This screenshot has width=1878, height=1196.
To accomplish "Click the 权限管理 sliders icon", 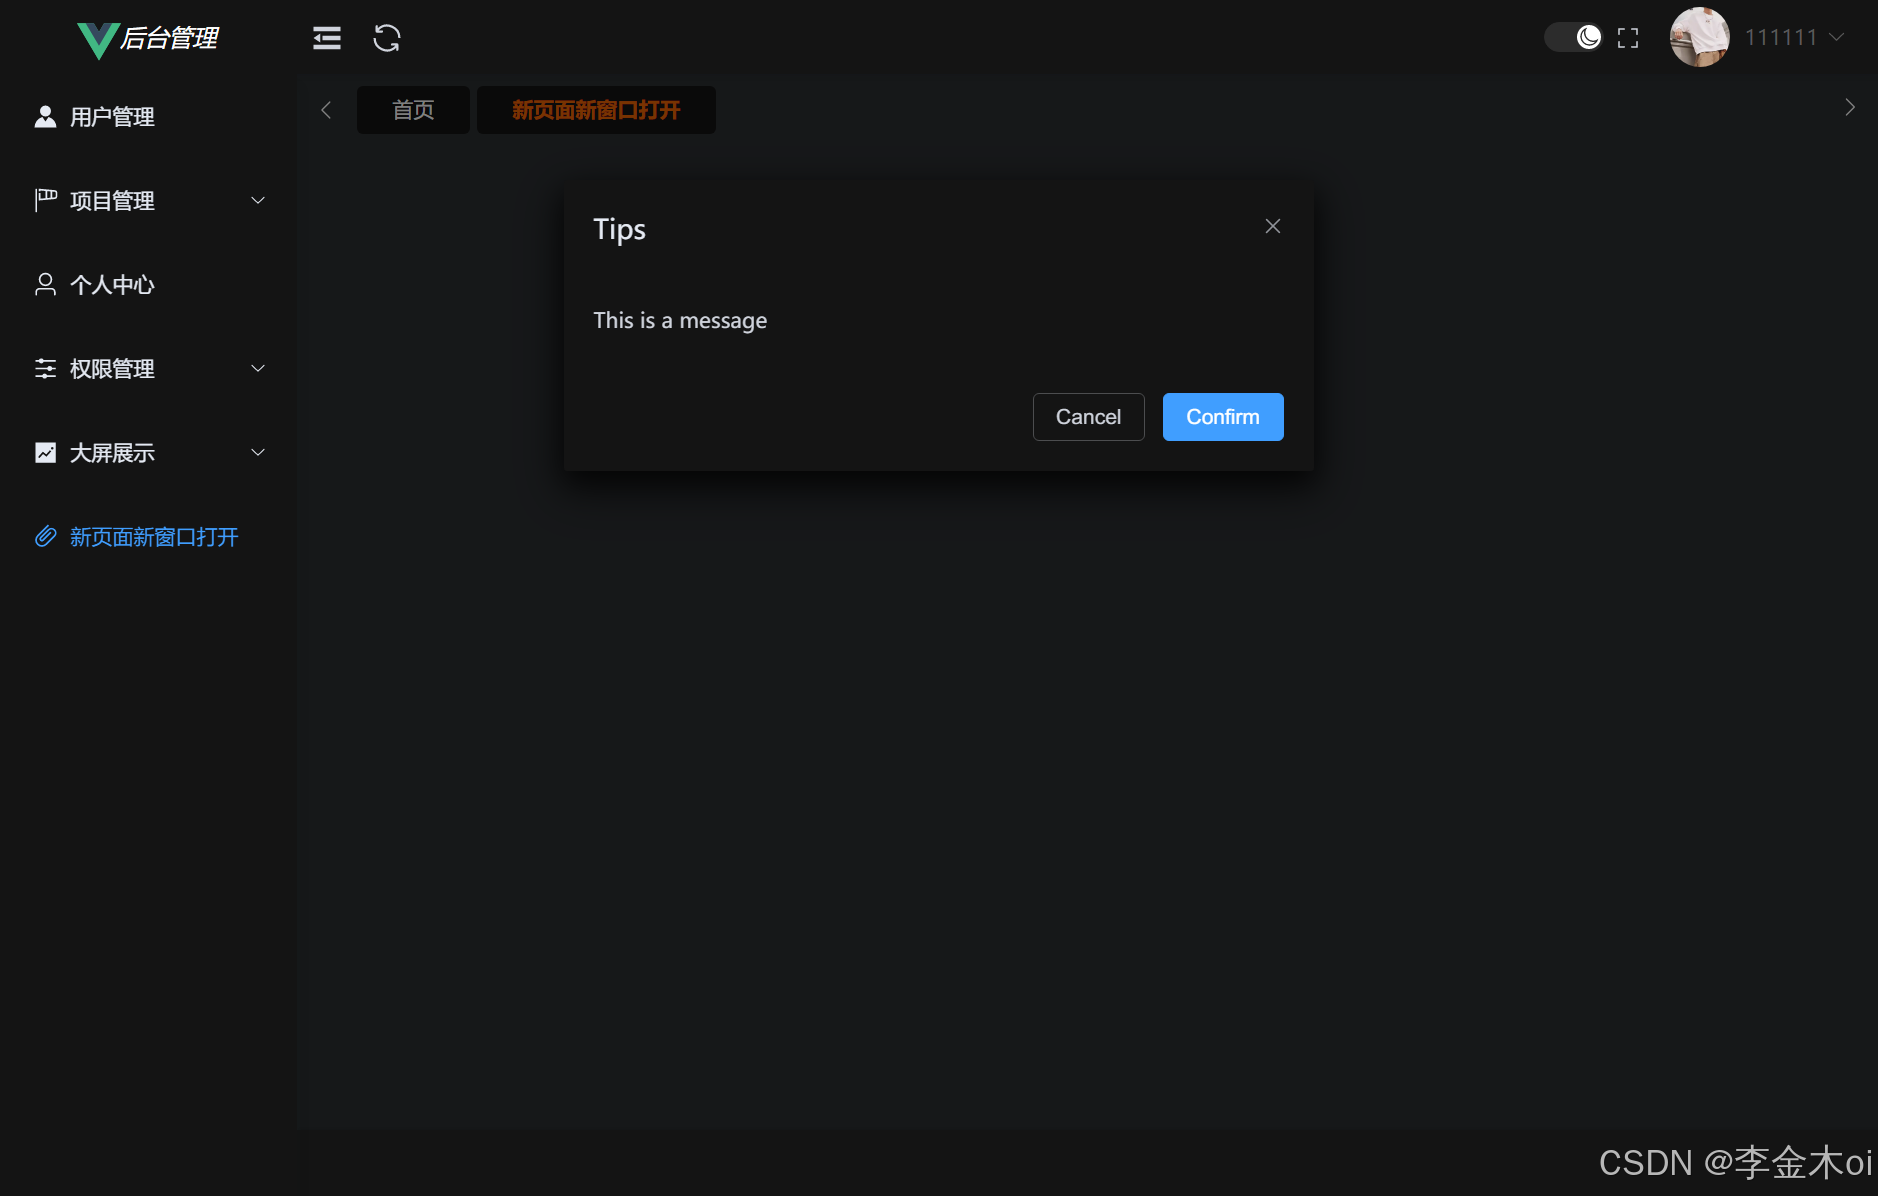I will tap(45, 368).
